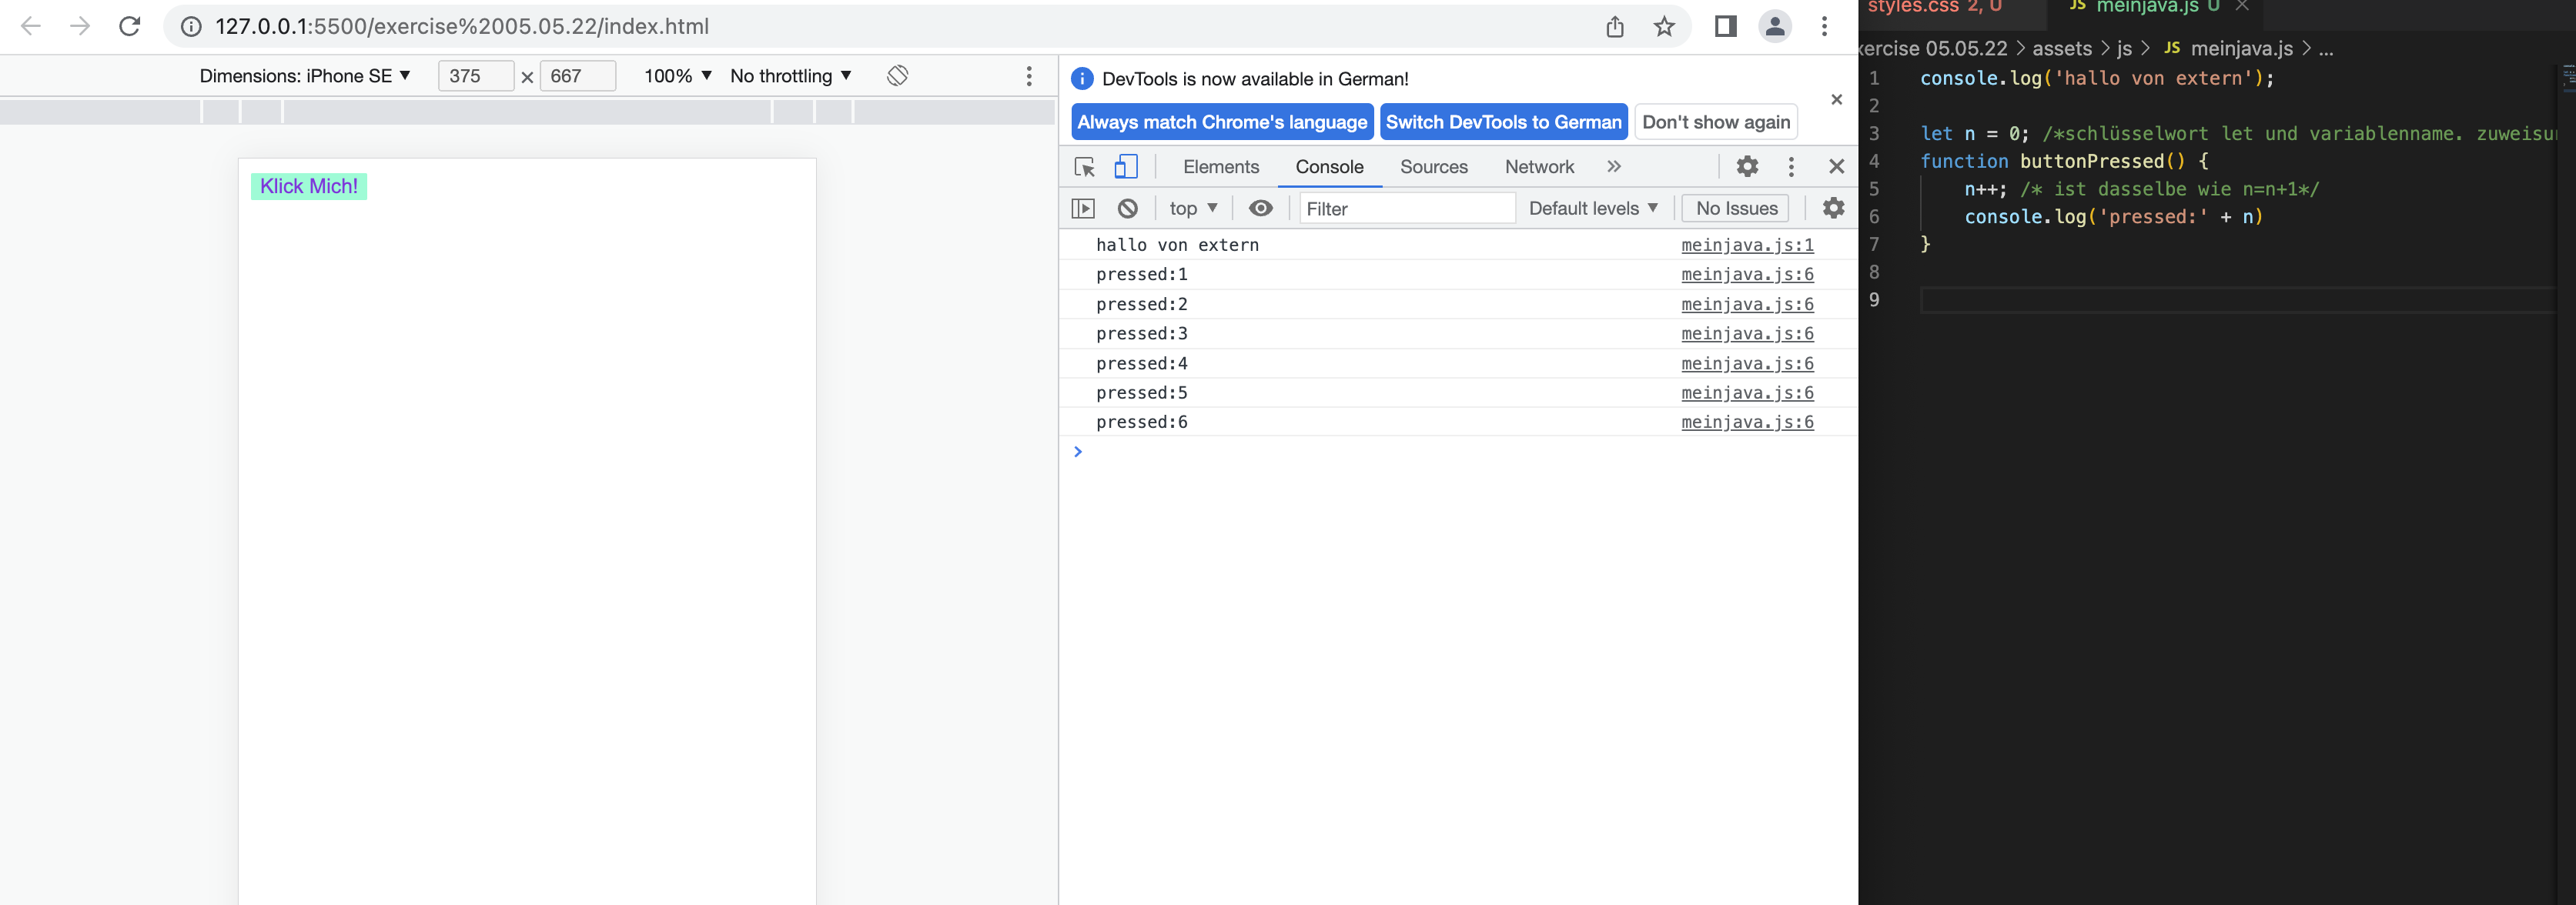This screenshot has height=905, width=2576.
Task: Open the No throttling dropdown
Action: point(790,76)
